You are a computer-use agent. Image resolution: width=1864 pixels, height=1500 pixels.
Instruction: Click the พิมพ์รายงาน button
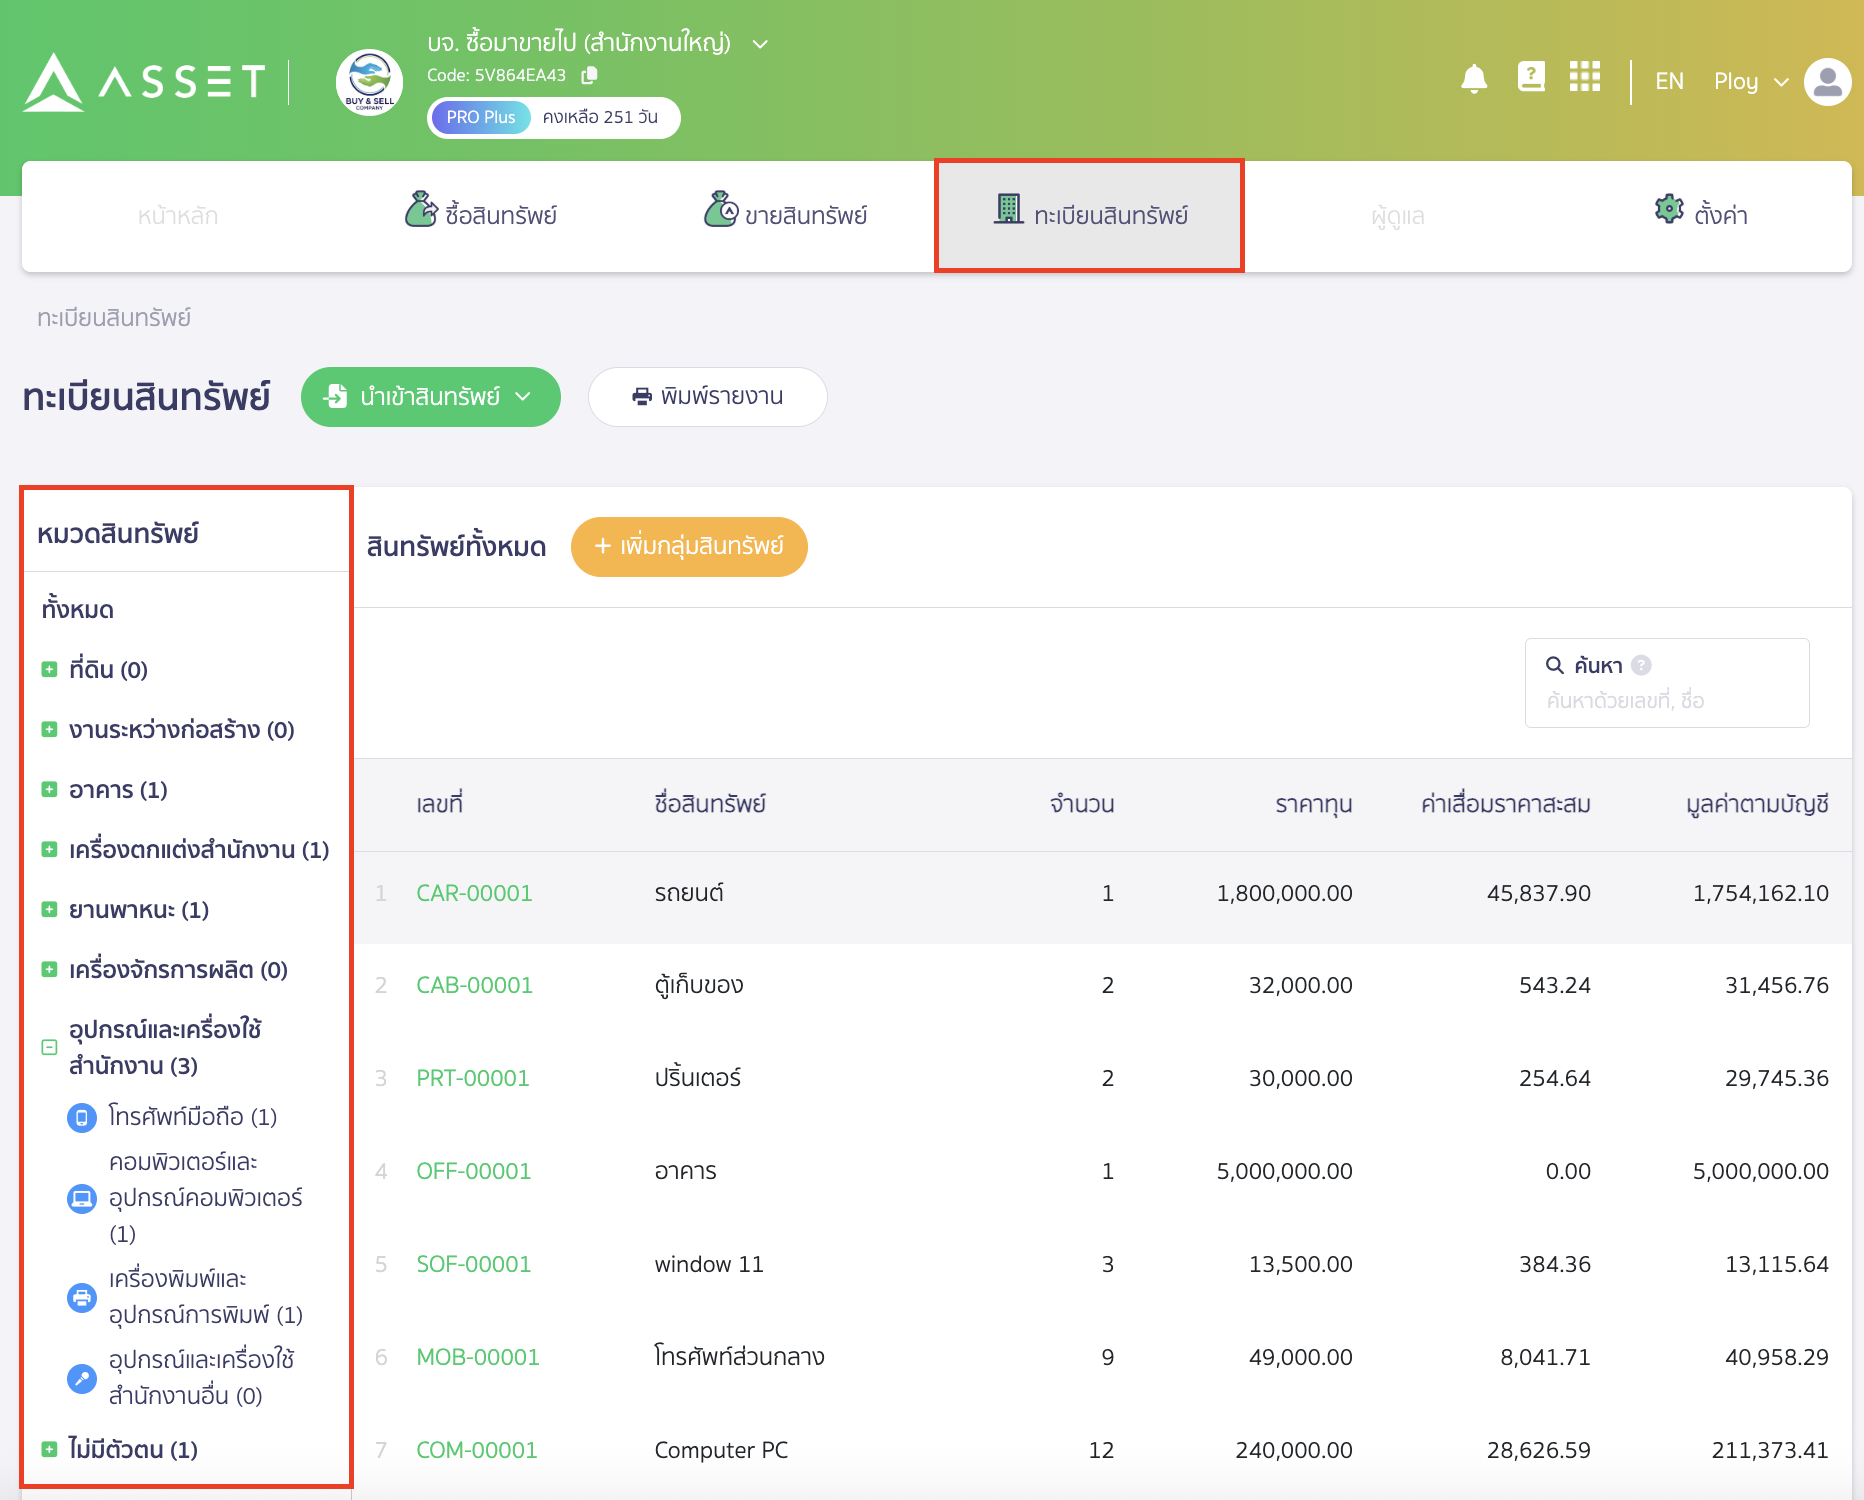click(x=707, y=397)
